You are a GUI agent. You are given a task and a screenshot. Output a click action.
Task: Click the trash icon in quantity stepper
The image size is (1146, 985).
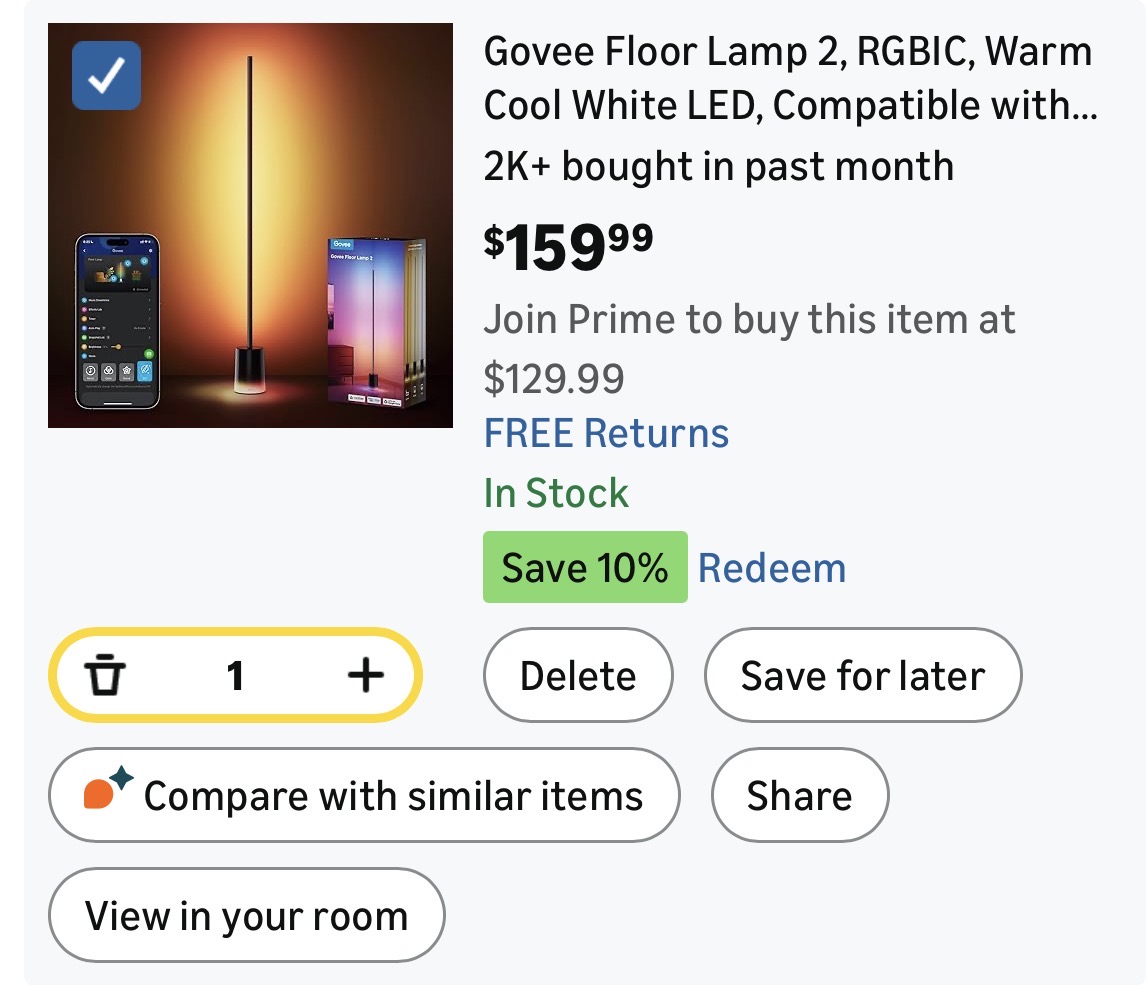pyautogui.click(x=104, y=677)
